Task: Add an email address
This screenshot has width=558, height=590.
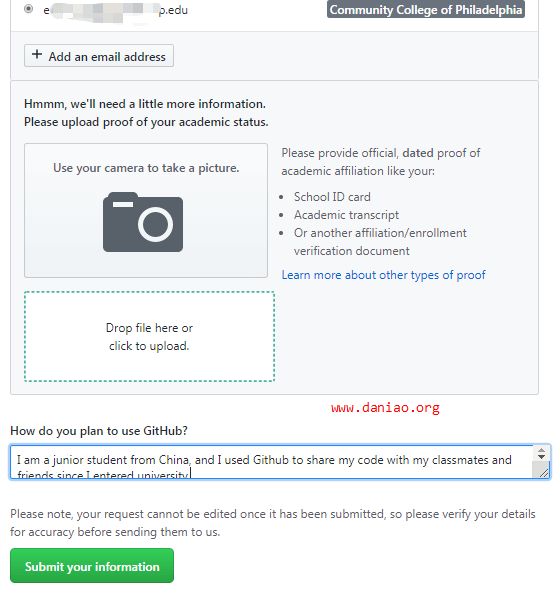Action: point(99,56)
